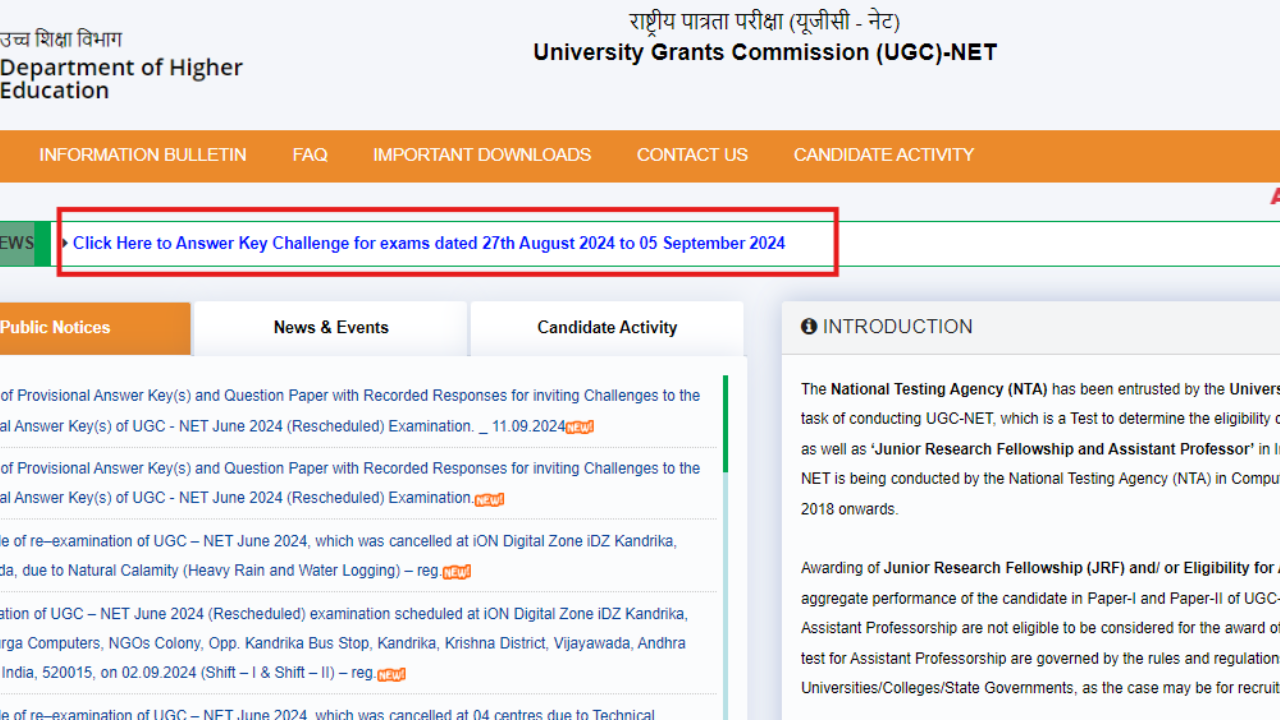Open the INFORMATION BULLETIN menu
The image size is (1280, 720).
click(142, 155)
